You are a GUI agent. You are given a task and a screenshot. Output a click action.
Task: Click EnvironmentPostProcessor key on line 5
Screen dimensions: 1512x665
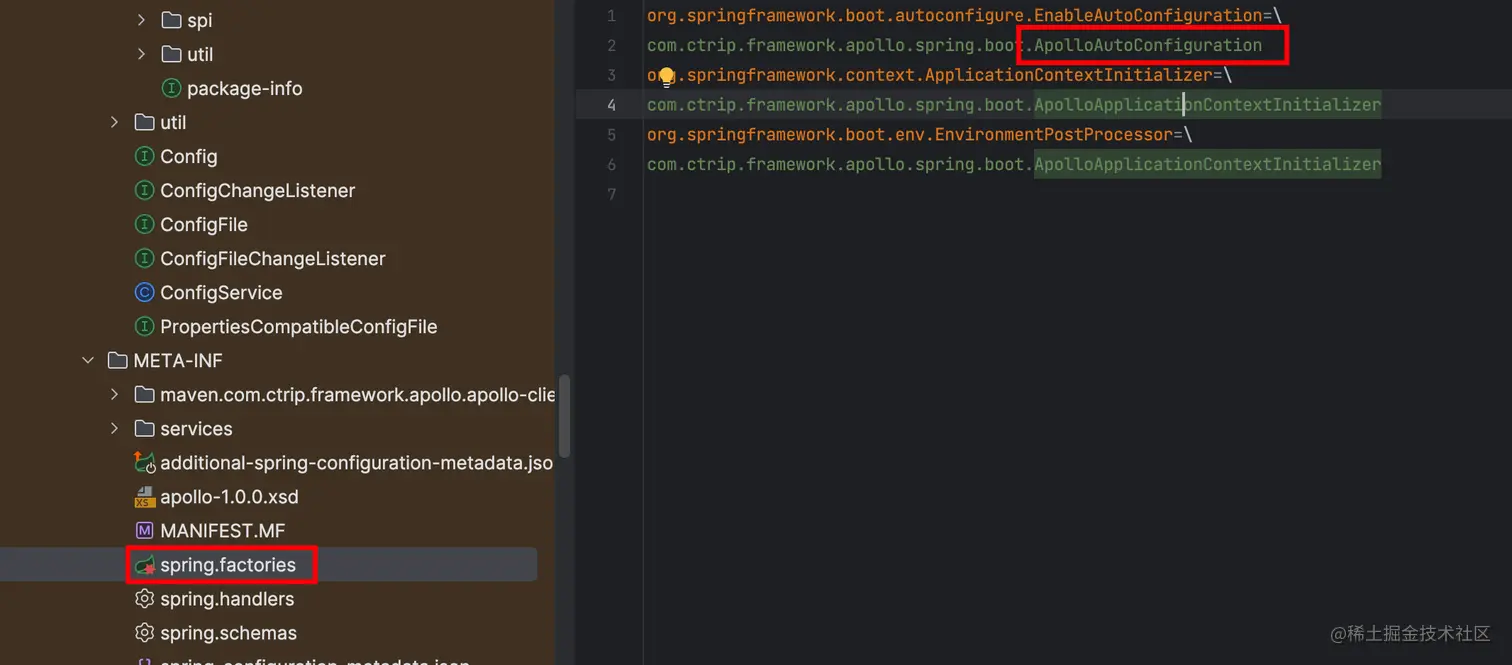click(x=1054, y=134)
